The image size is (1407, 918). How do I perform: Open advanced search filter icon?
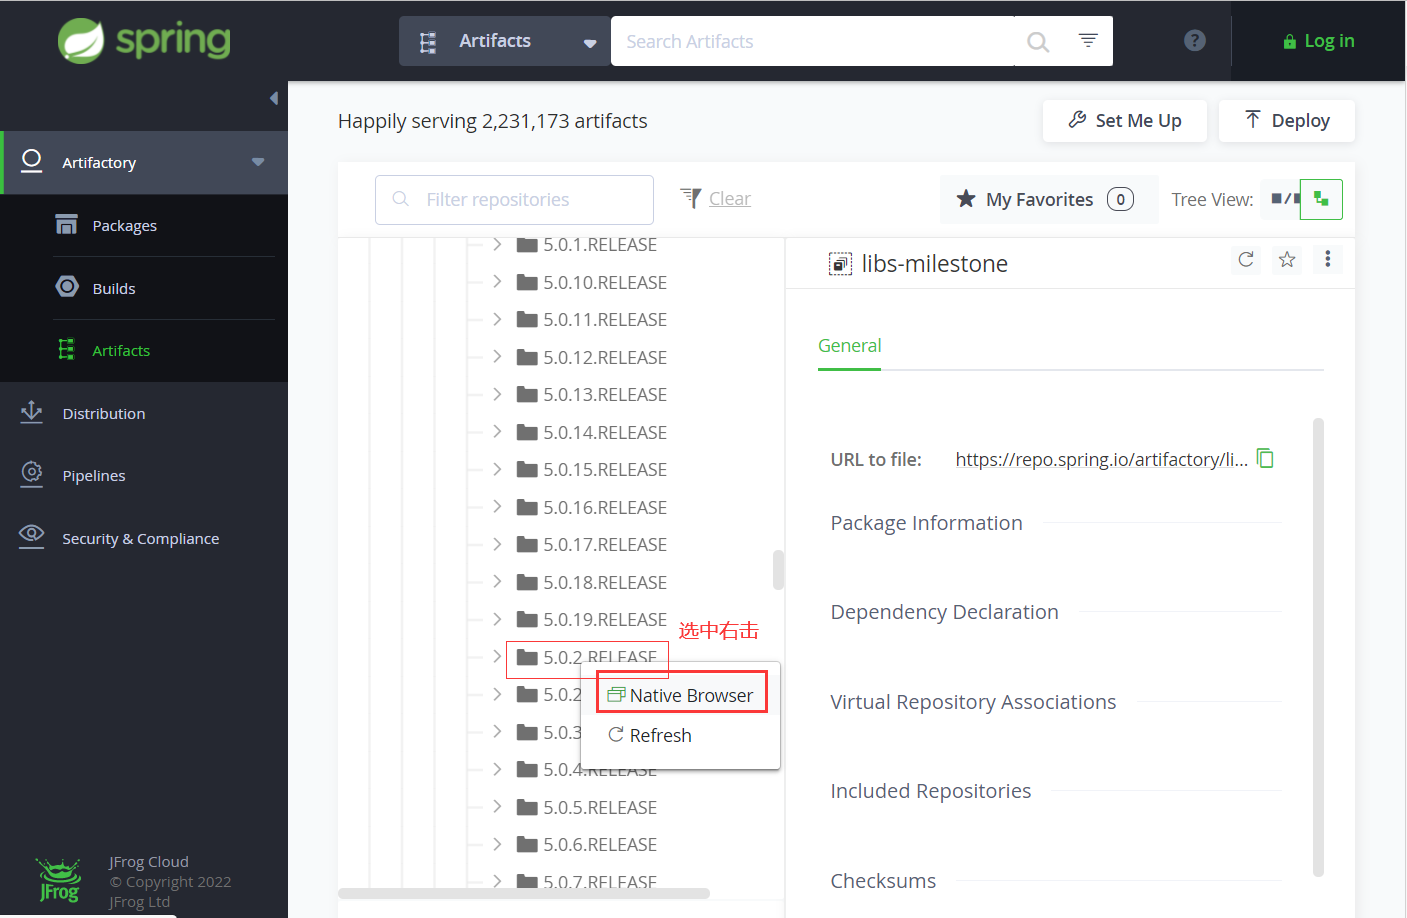(1088, 40)
